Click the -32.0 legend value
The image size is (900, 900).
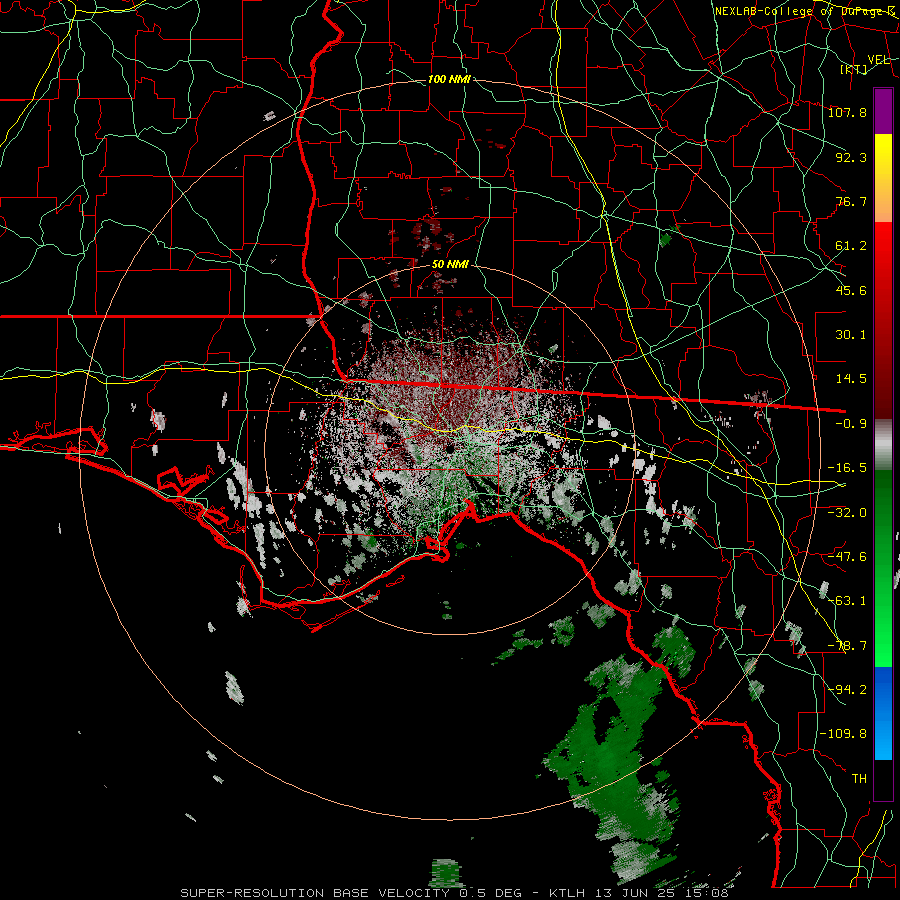pyautogui.click(x=847, y=513)
